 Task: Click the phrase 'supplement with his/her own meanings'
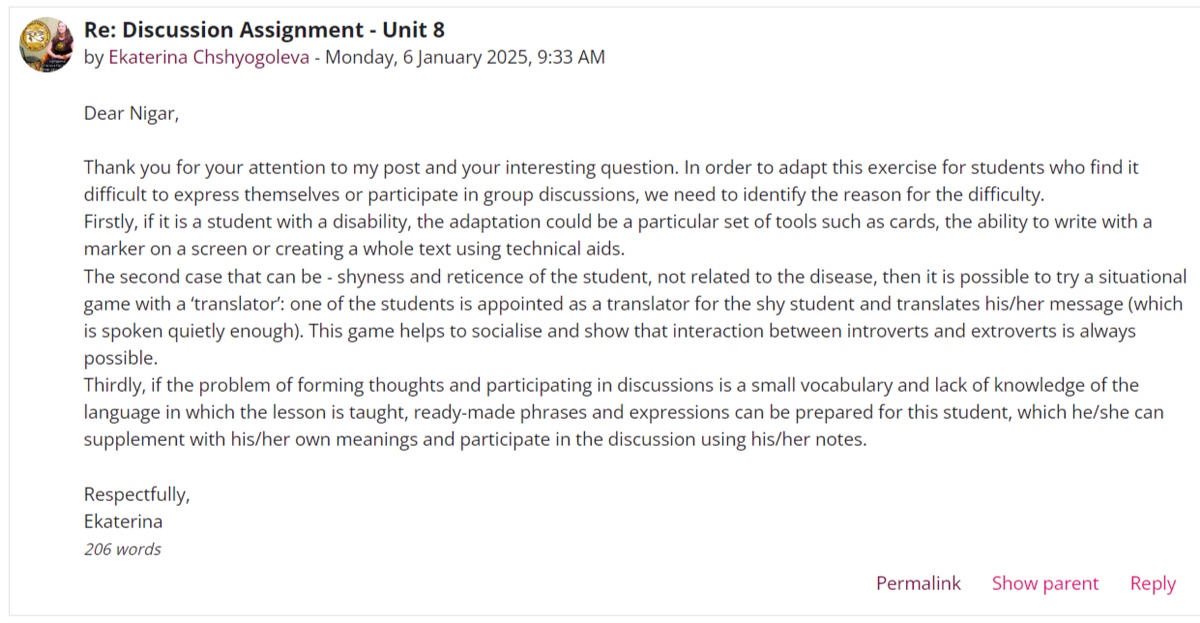240,439
